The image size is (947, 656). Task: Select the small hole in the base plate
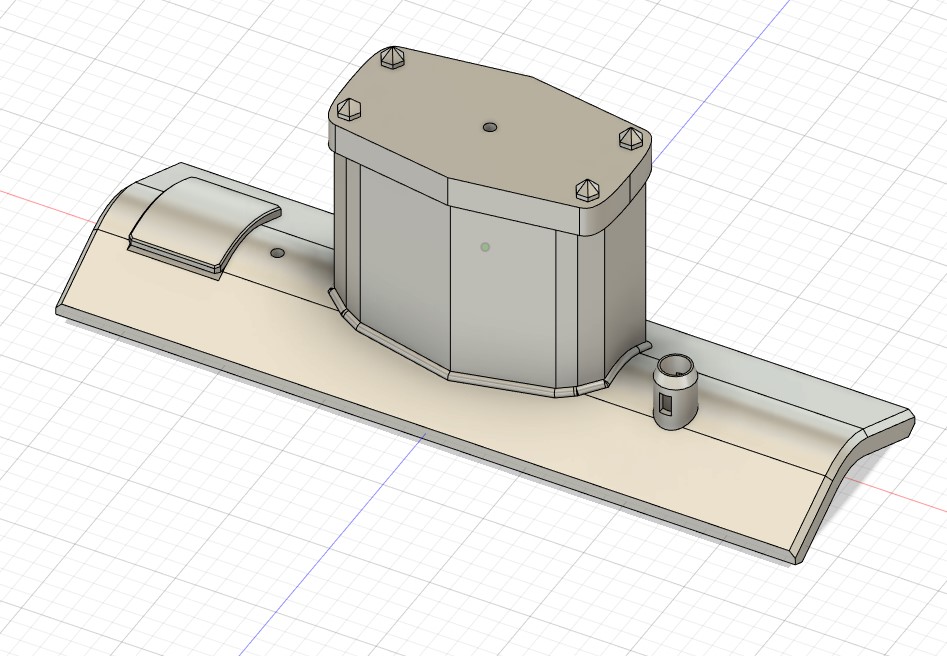click(278, 254)
